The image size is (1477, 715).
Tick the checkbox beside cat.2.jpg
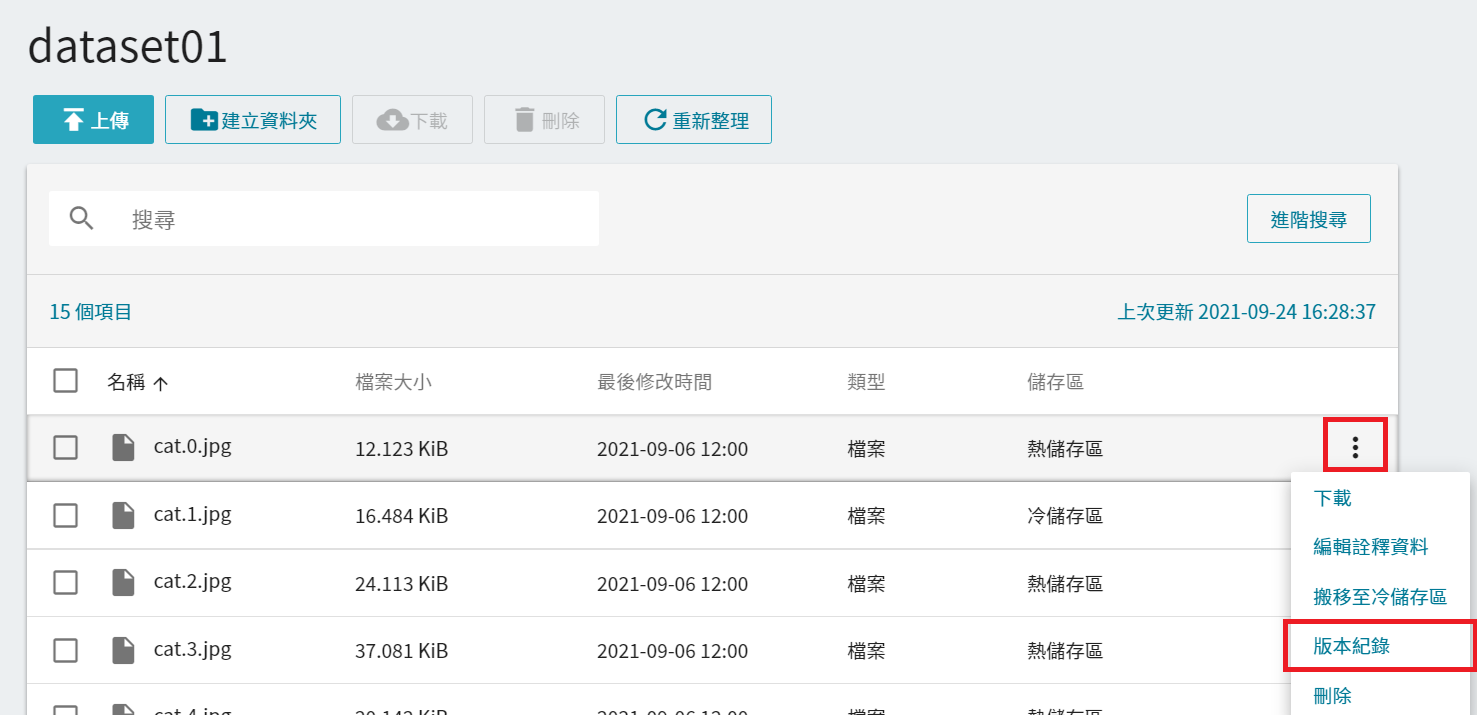(x=65, y=583)
